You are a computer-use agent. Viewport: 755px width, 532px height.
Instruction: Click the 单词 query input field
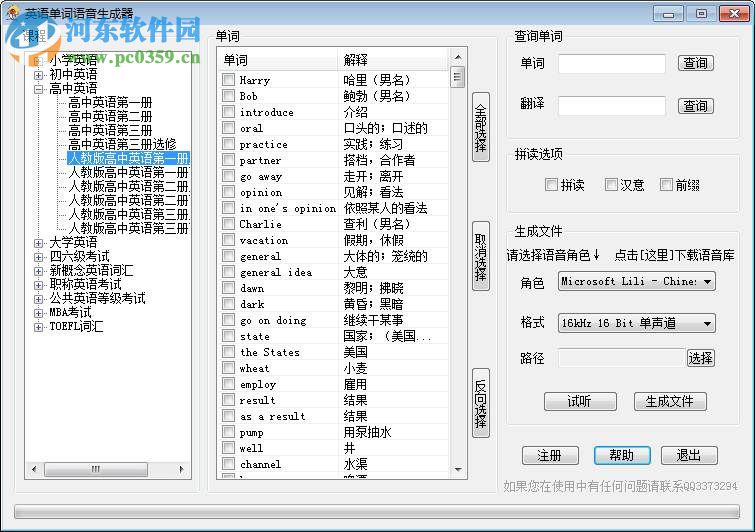[x=612, y=63]
